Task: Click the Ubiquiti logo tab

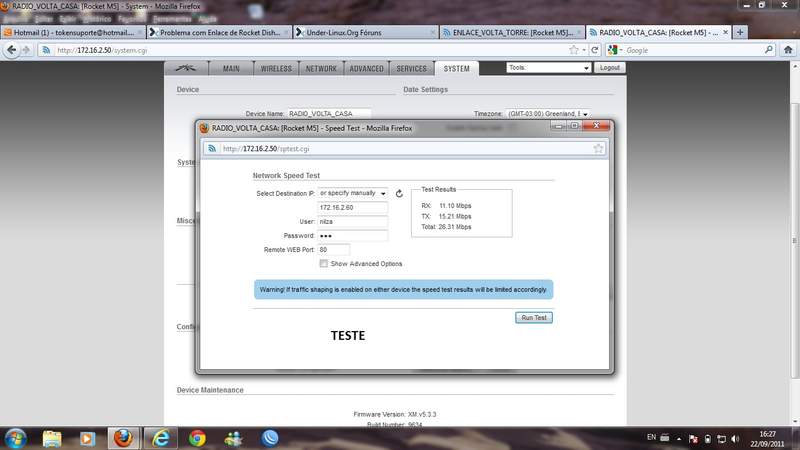Action: click(186, 68)
